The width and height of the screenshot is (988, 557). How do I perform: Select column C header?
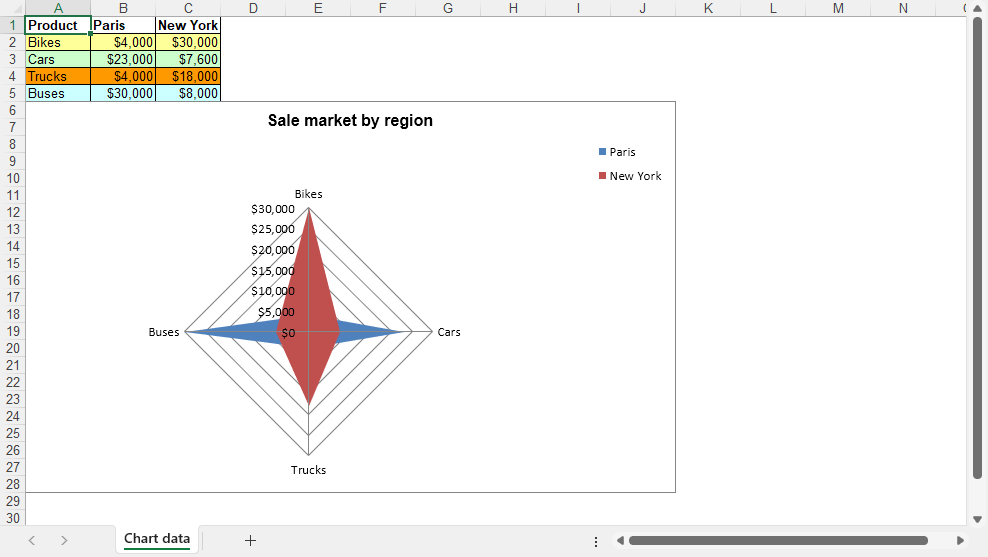click(188, 8)
